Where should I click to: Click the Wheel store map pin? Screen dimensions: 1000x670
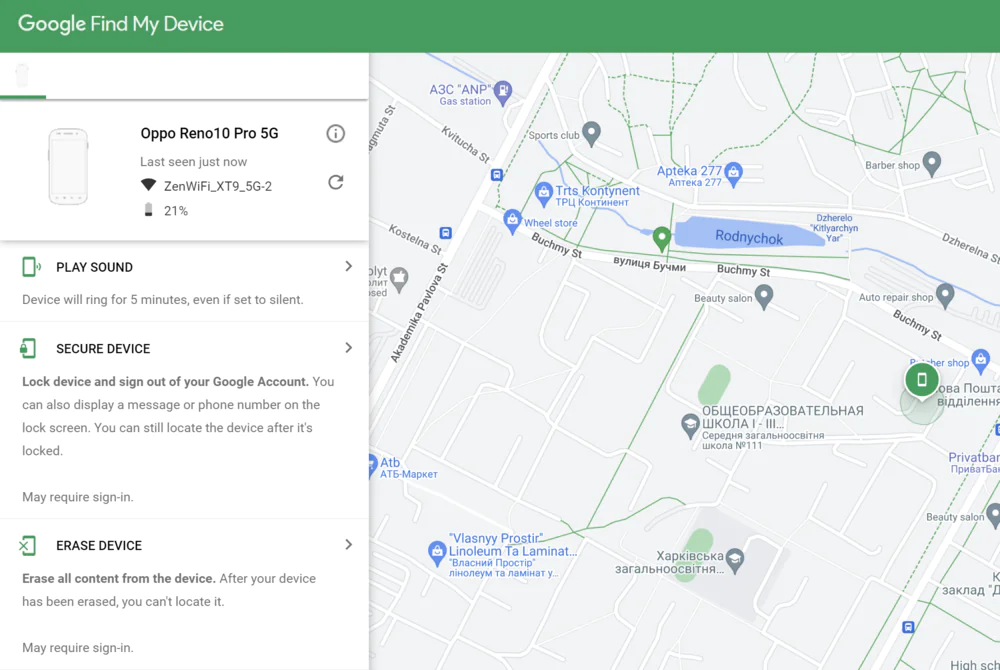point(512,221)
